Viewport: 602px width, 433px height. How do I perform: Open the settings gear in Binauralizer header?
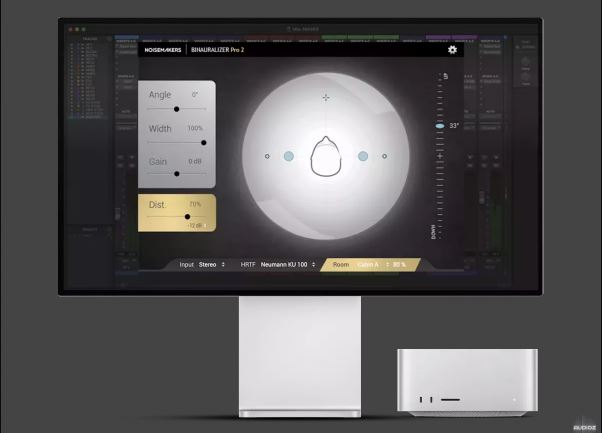[452, 50]
